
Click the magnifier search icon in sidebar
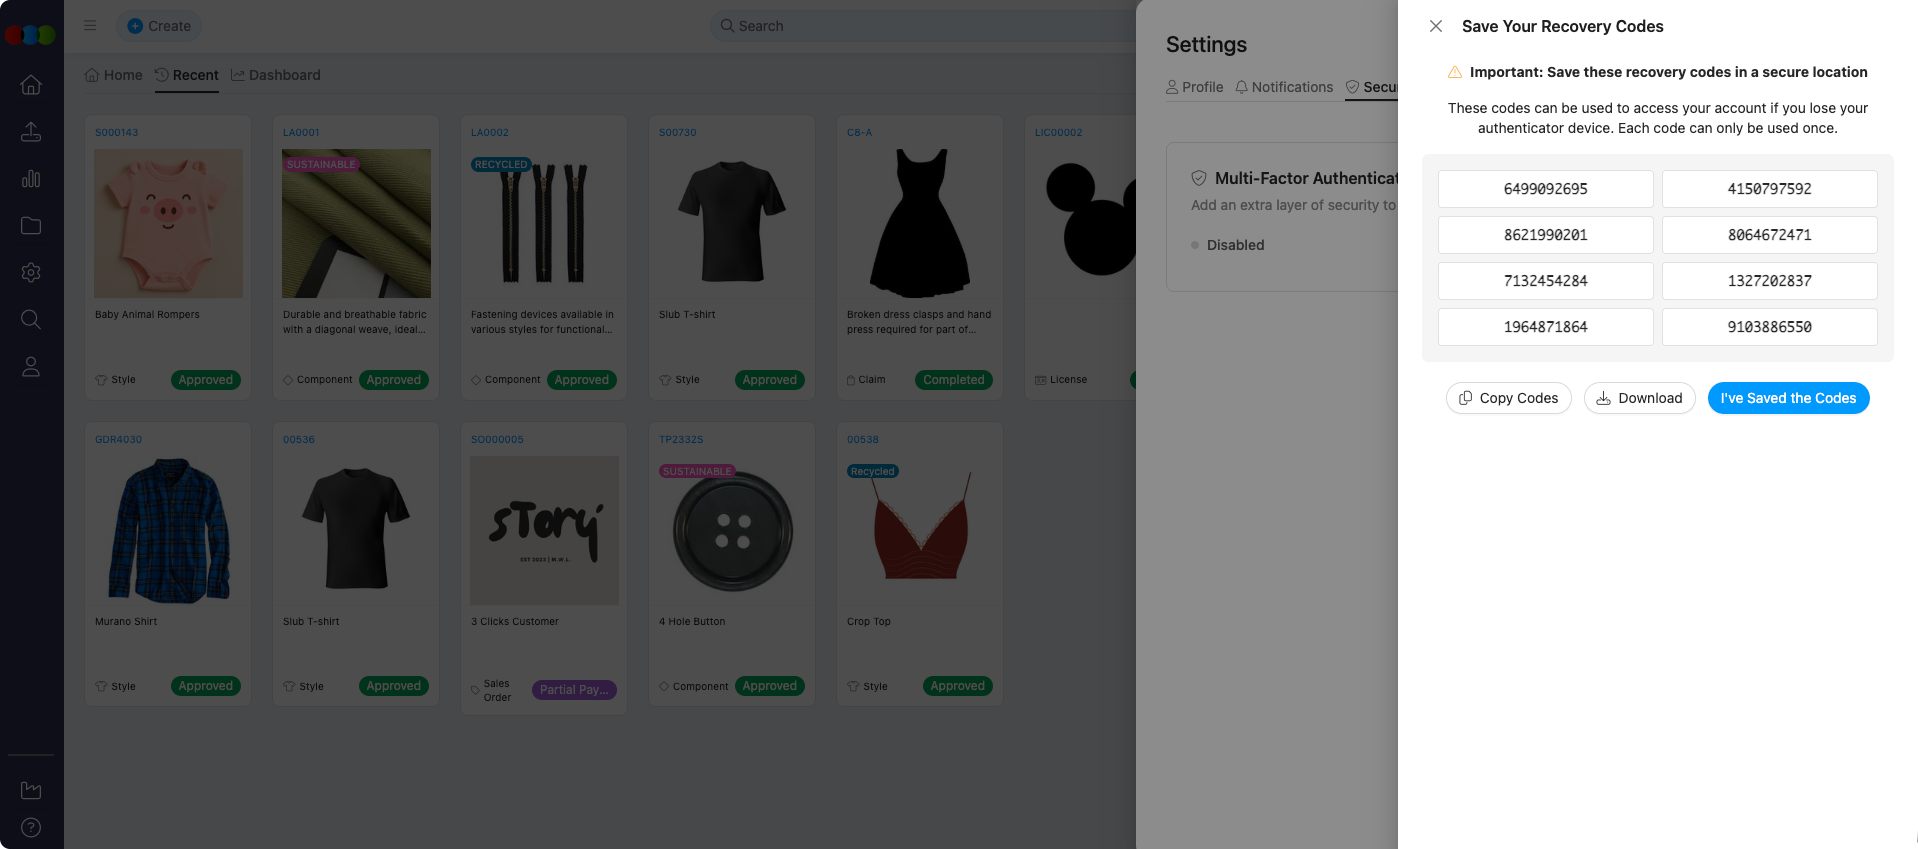(x=31, y=320)
